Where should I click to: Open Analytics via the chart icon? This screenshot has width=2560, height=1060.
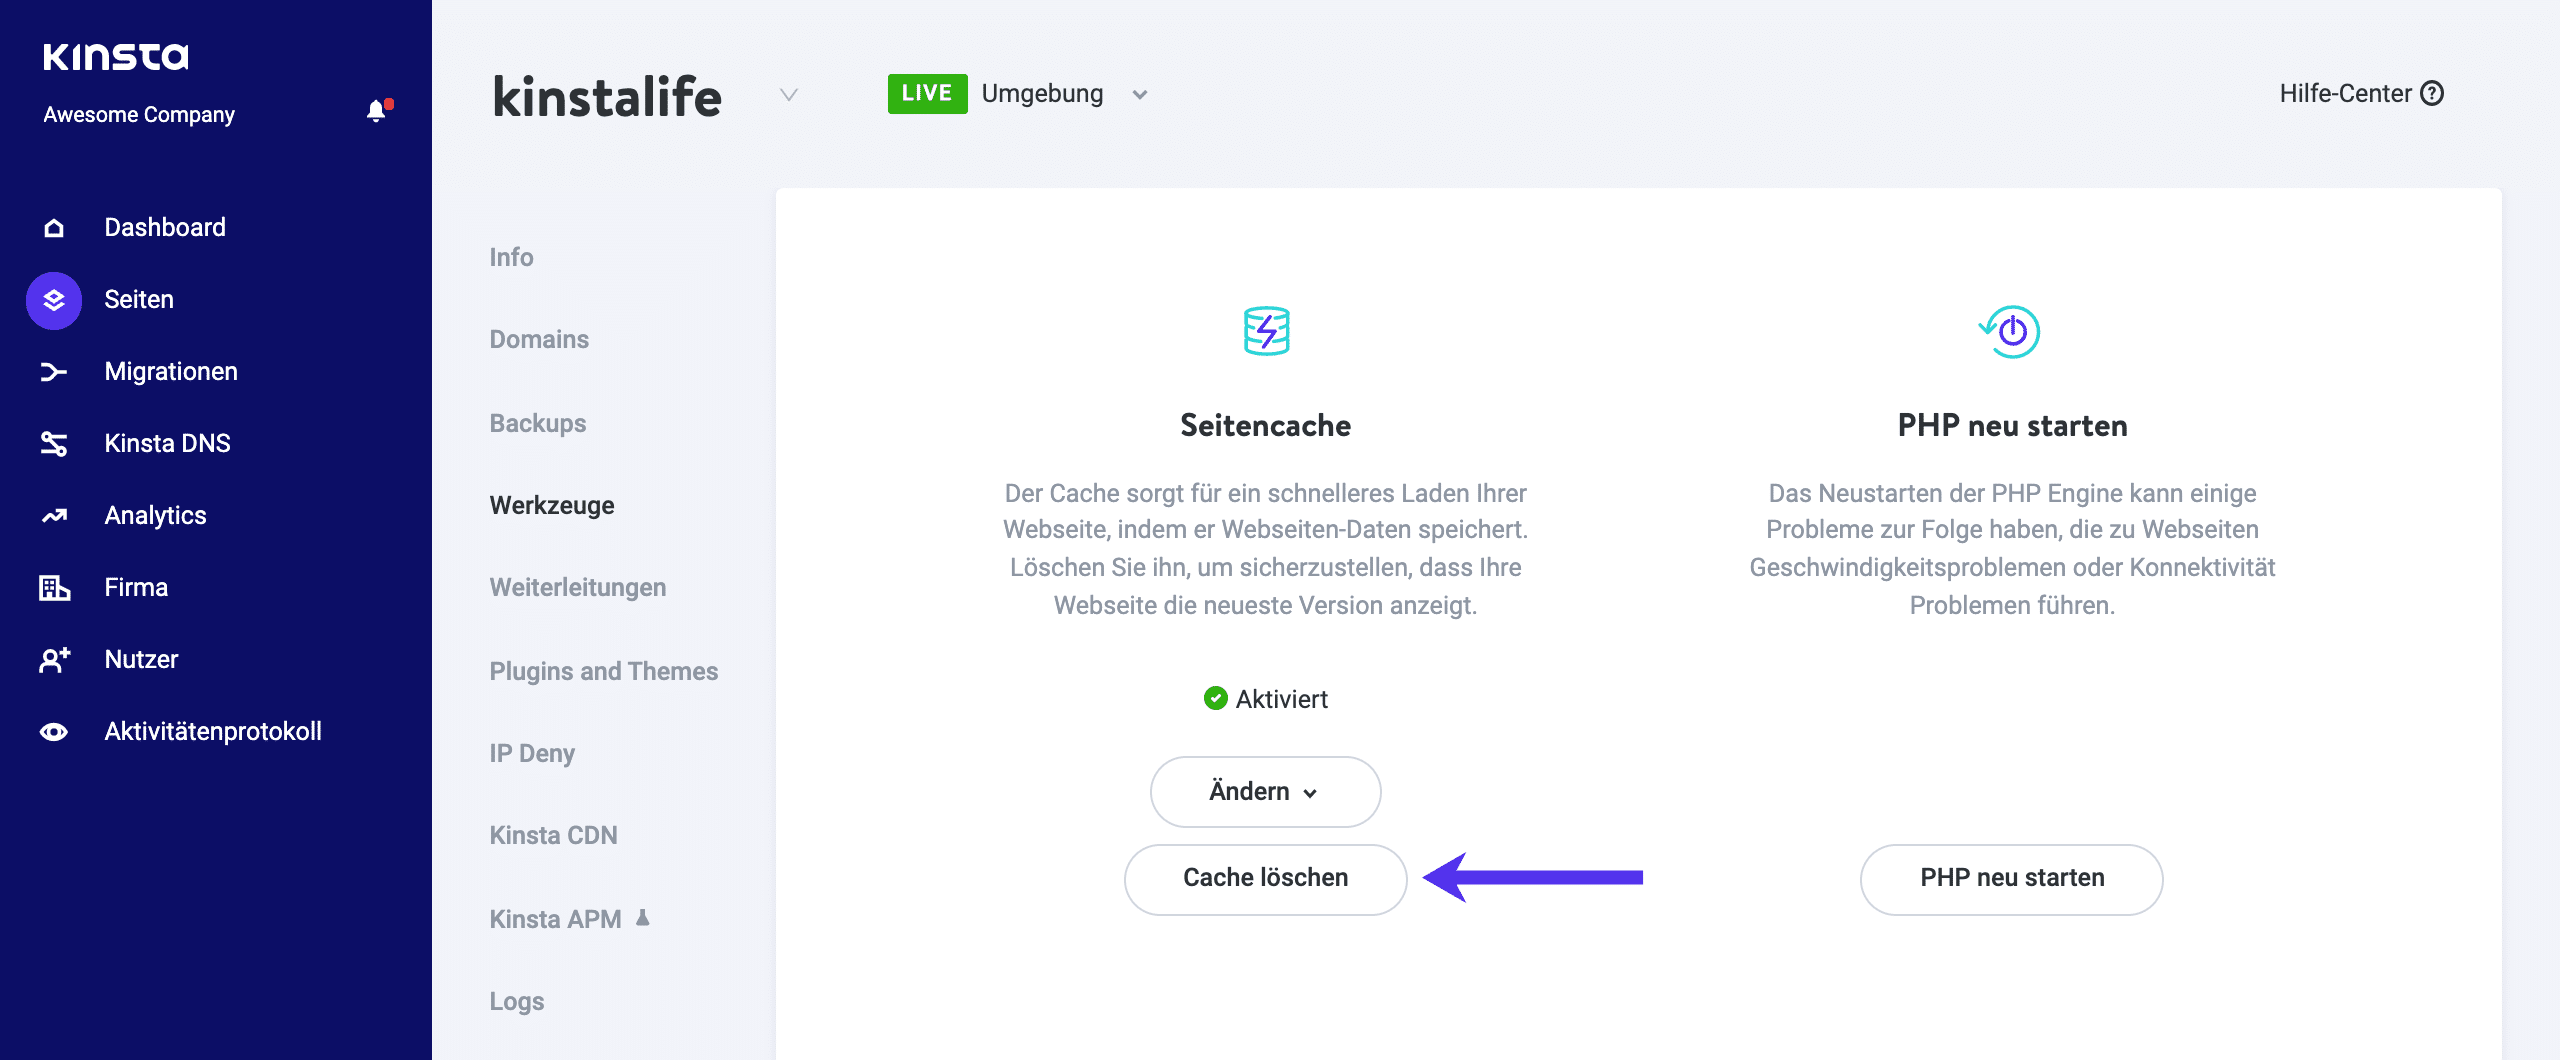(x=52, y=515)
